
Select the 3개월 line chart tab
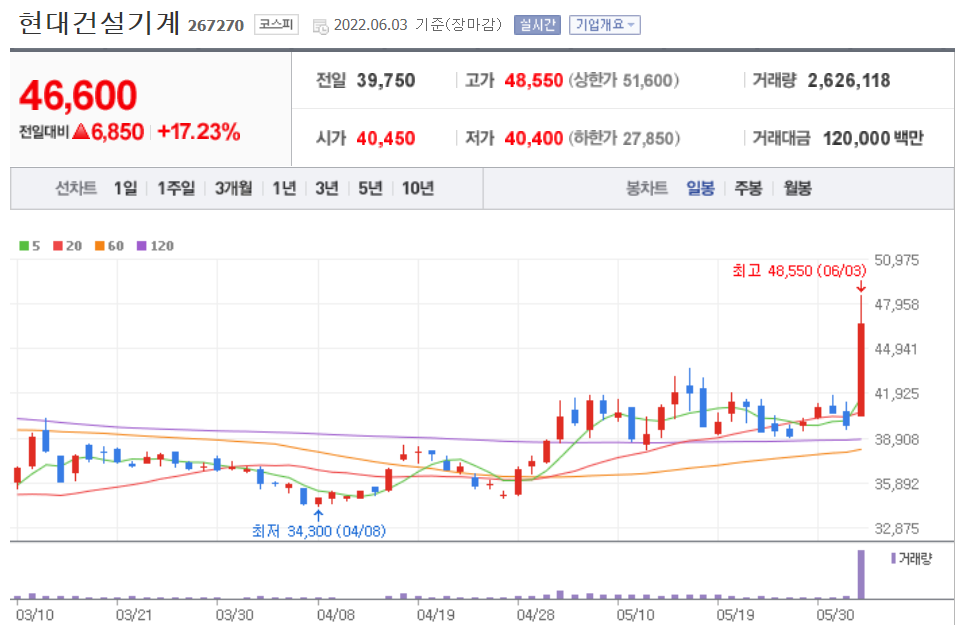pyautogui.click(x=234, y=188)
